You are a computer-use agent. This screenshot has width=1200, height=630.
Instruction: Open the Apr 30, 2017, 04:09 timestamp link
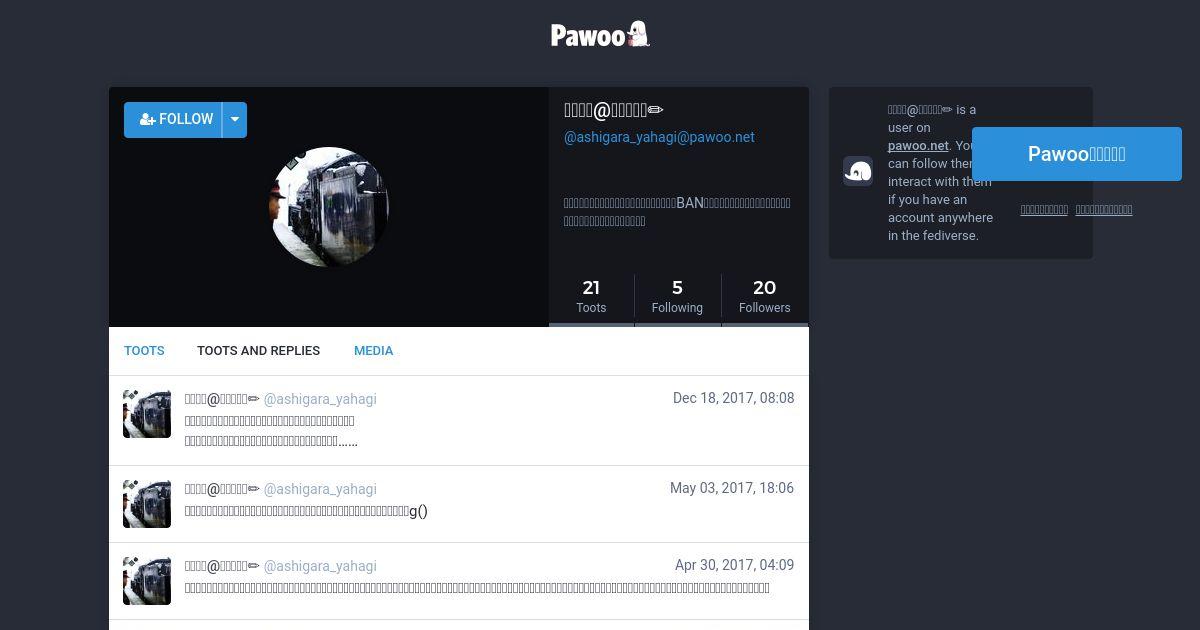pyautogui.click(x=734, y=565)
